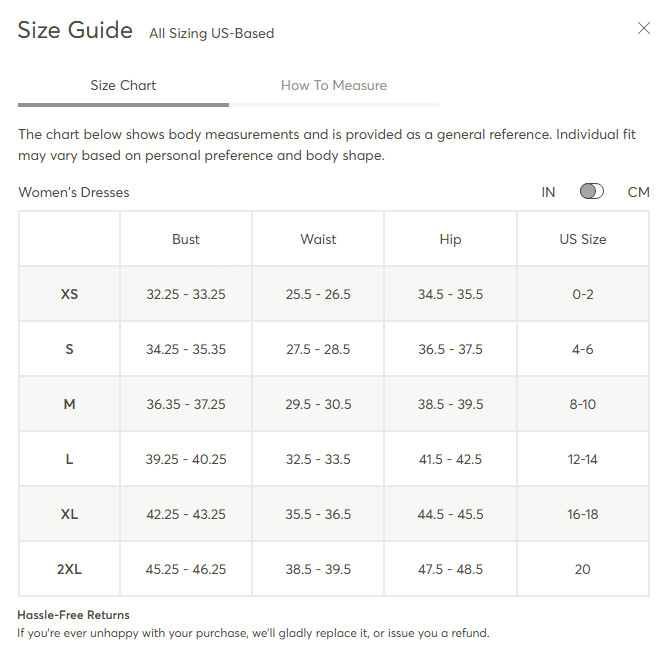
Task: Select the Size Chart tab
Action: pos(123,85)
